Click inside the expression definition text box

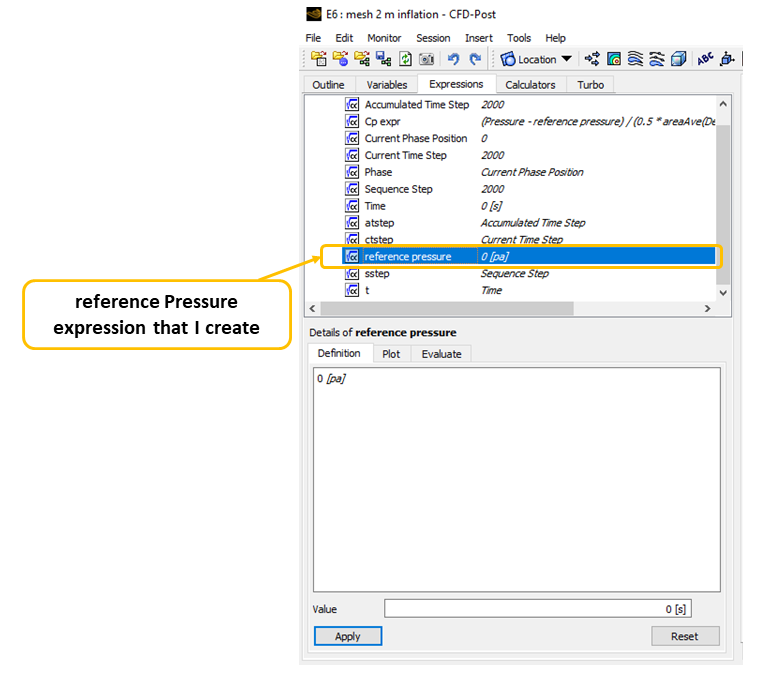(x=517, y=480)
